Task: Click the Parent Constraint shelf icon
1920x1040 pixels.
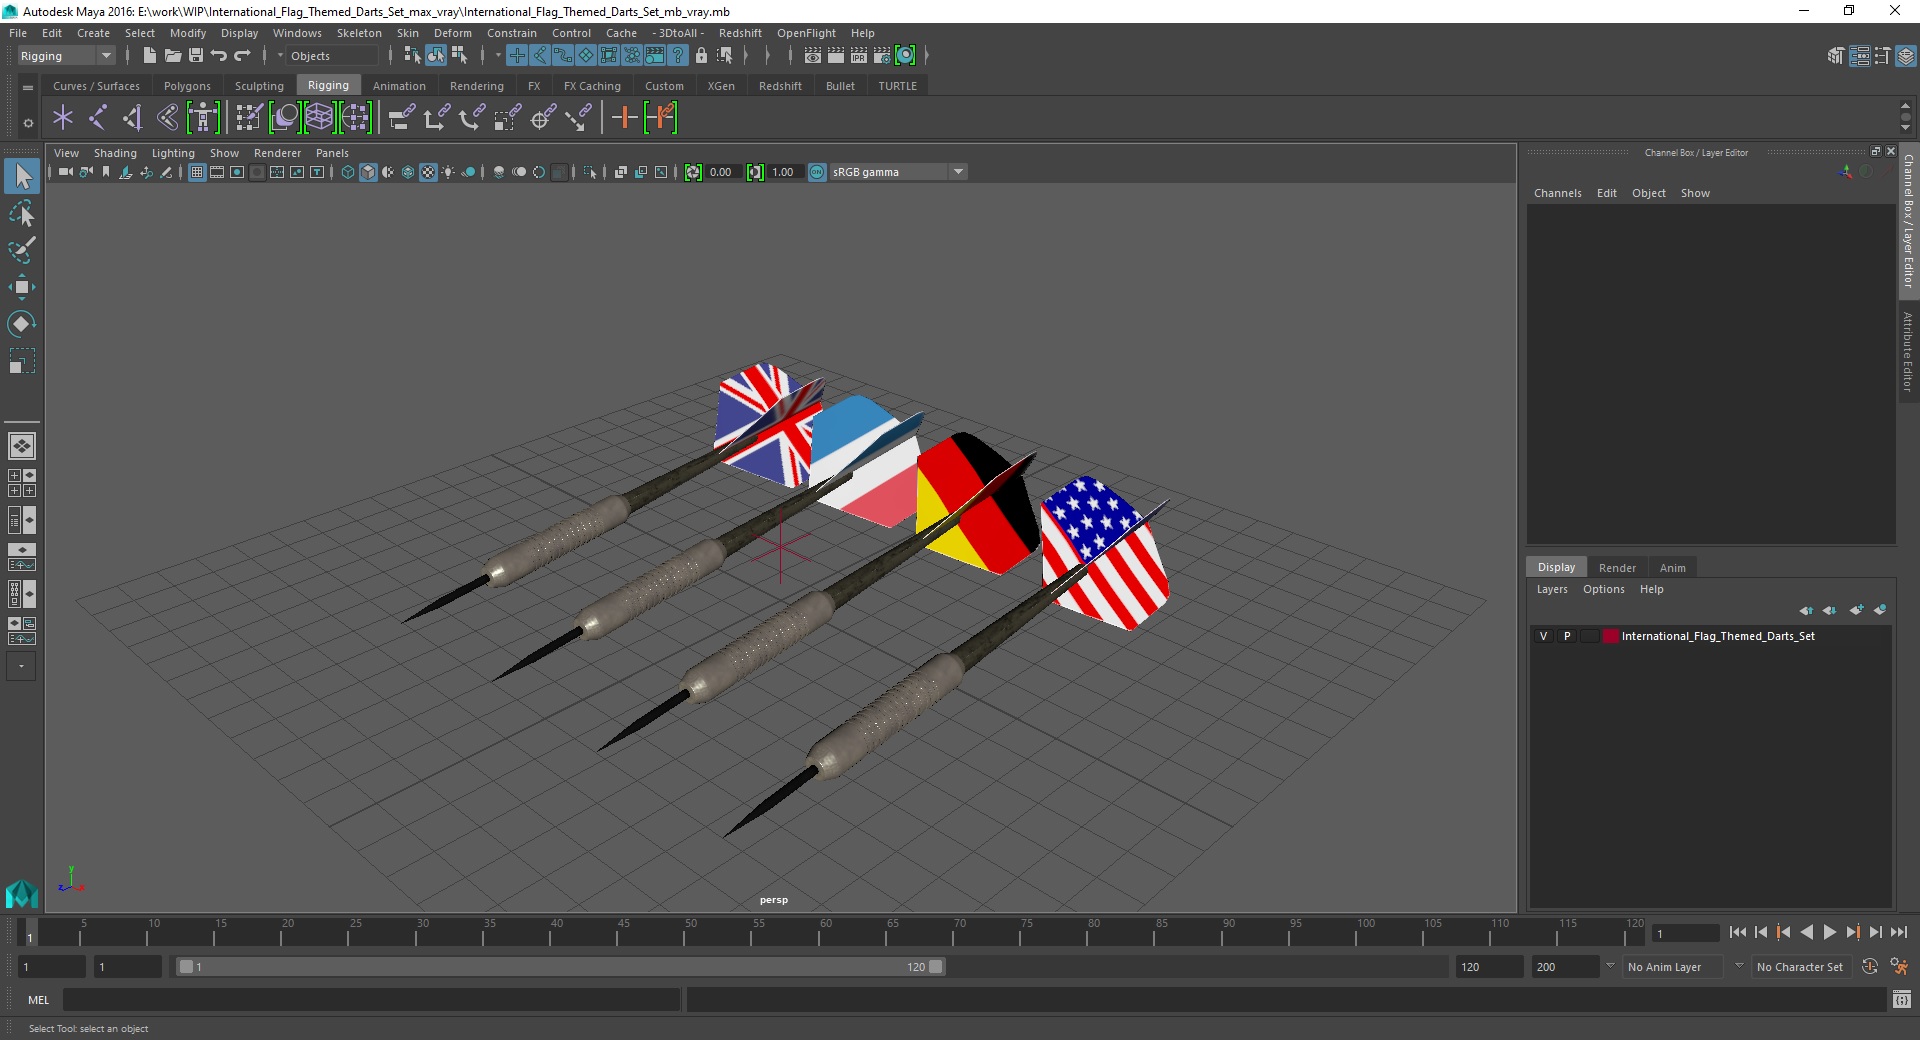Action: tap(402, 118)
